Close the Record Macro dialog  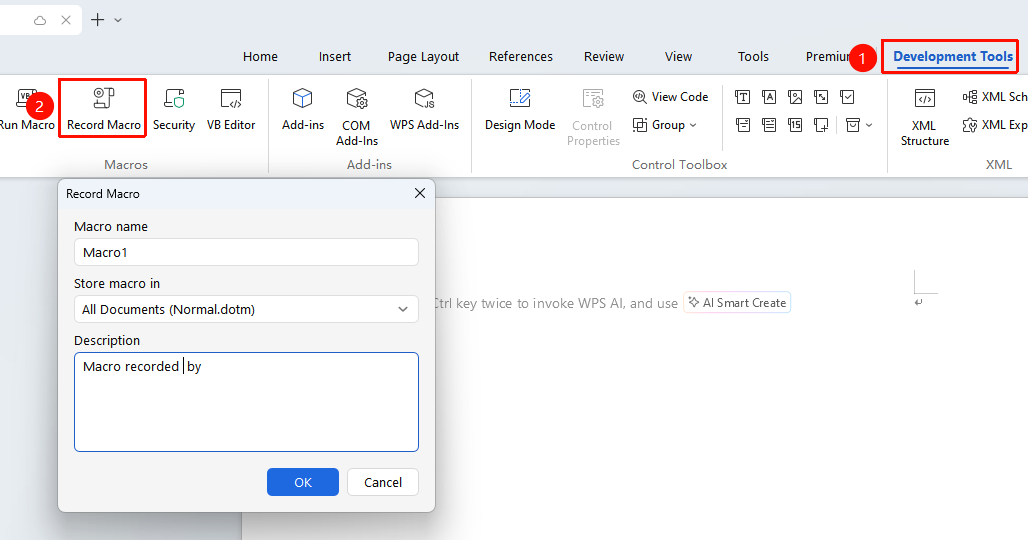pyautogui.click(x=420, y=193)
